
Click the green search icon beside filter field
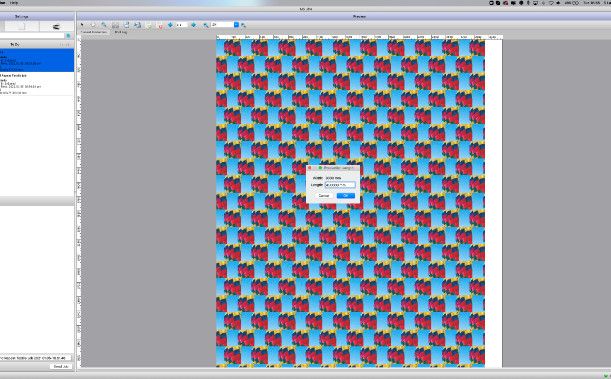click(69, 35)
